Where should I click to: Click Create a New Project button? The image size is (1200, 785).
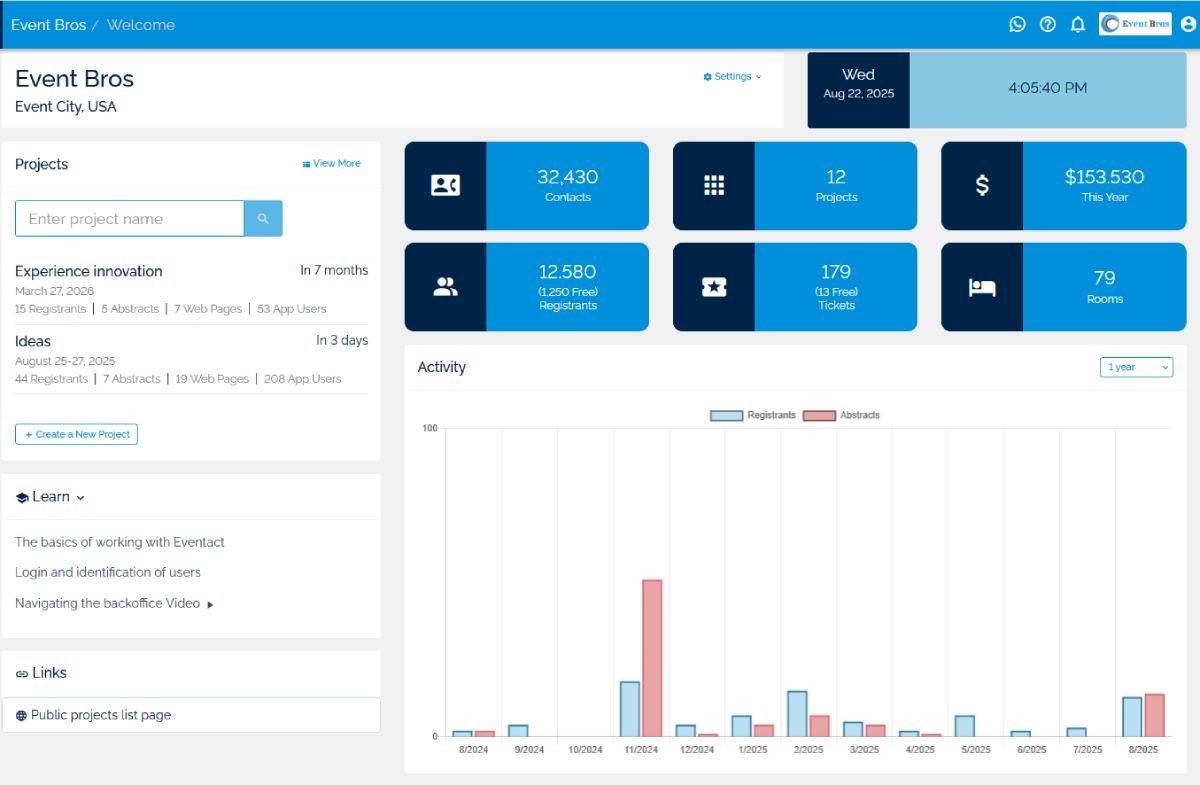pyautogui.click(x=76, y=434)
